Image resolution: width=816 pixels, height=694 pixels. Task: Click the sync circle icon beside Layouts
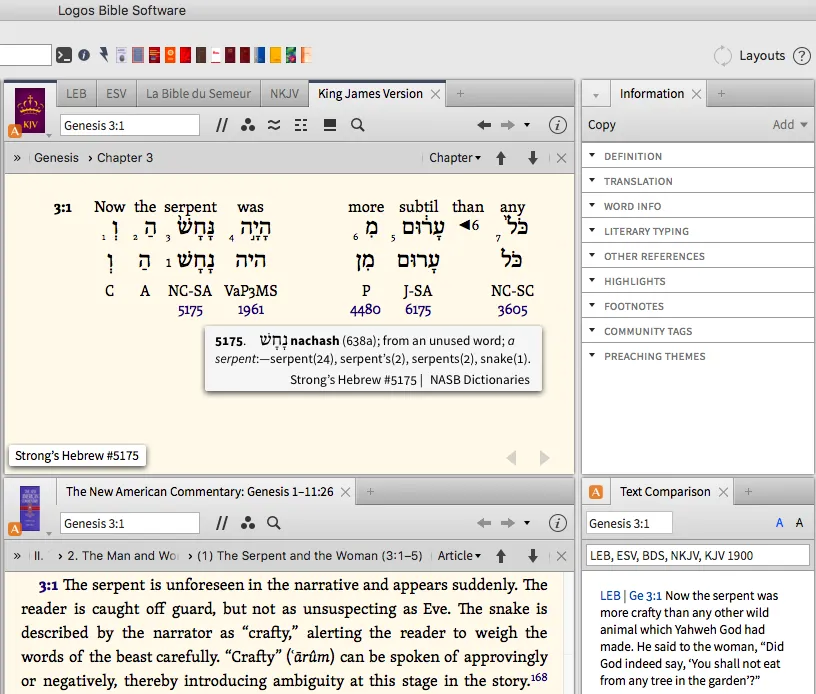(722, 56)
